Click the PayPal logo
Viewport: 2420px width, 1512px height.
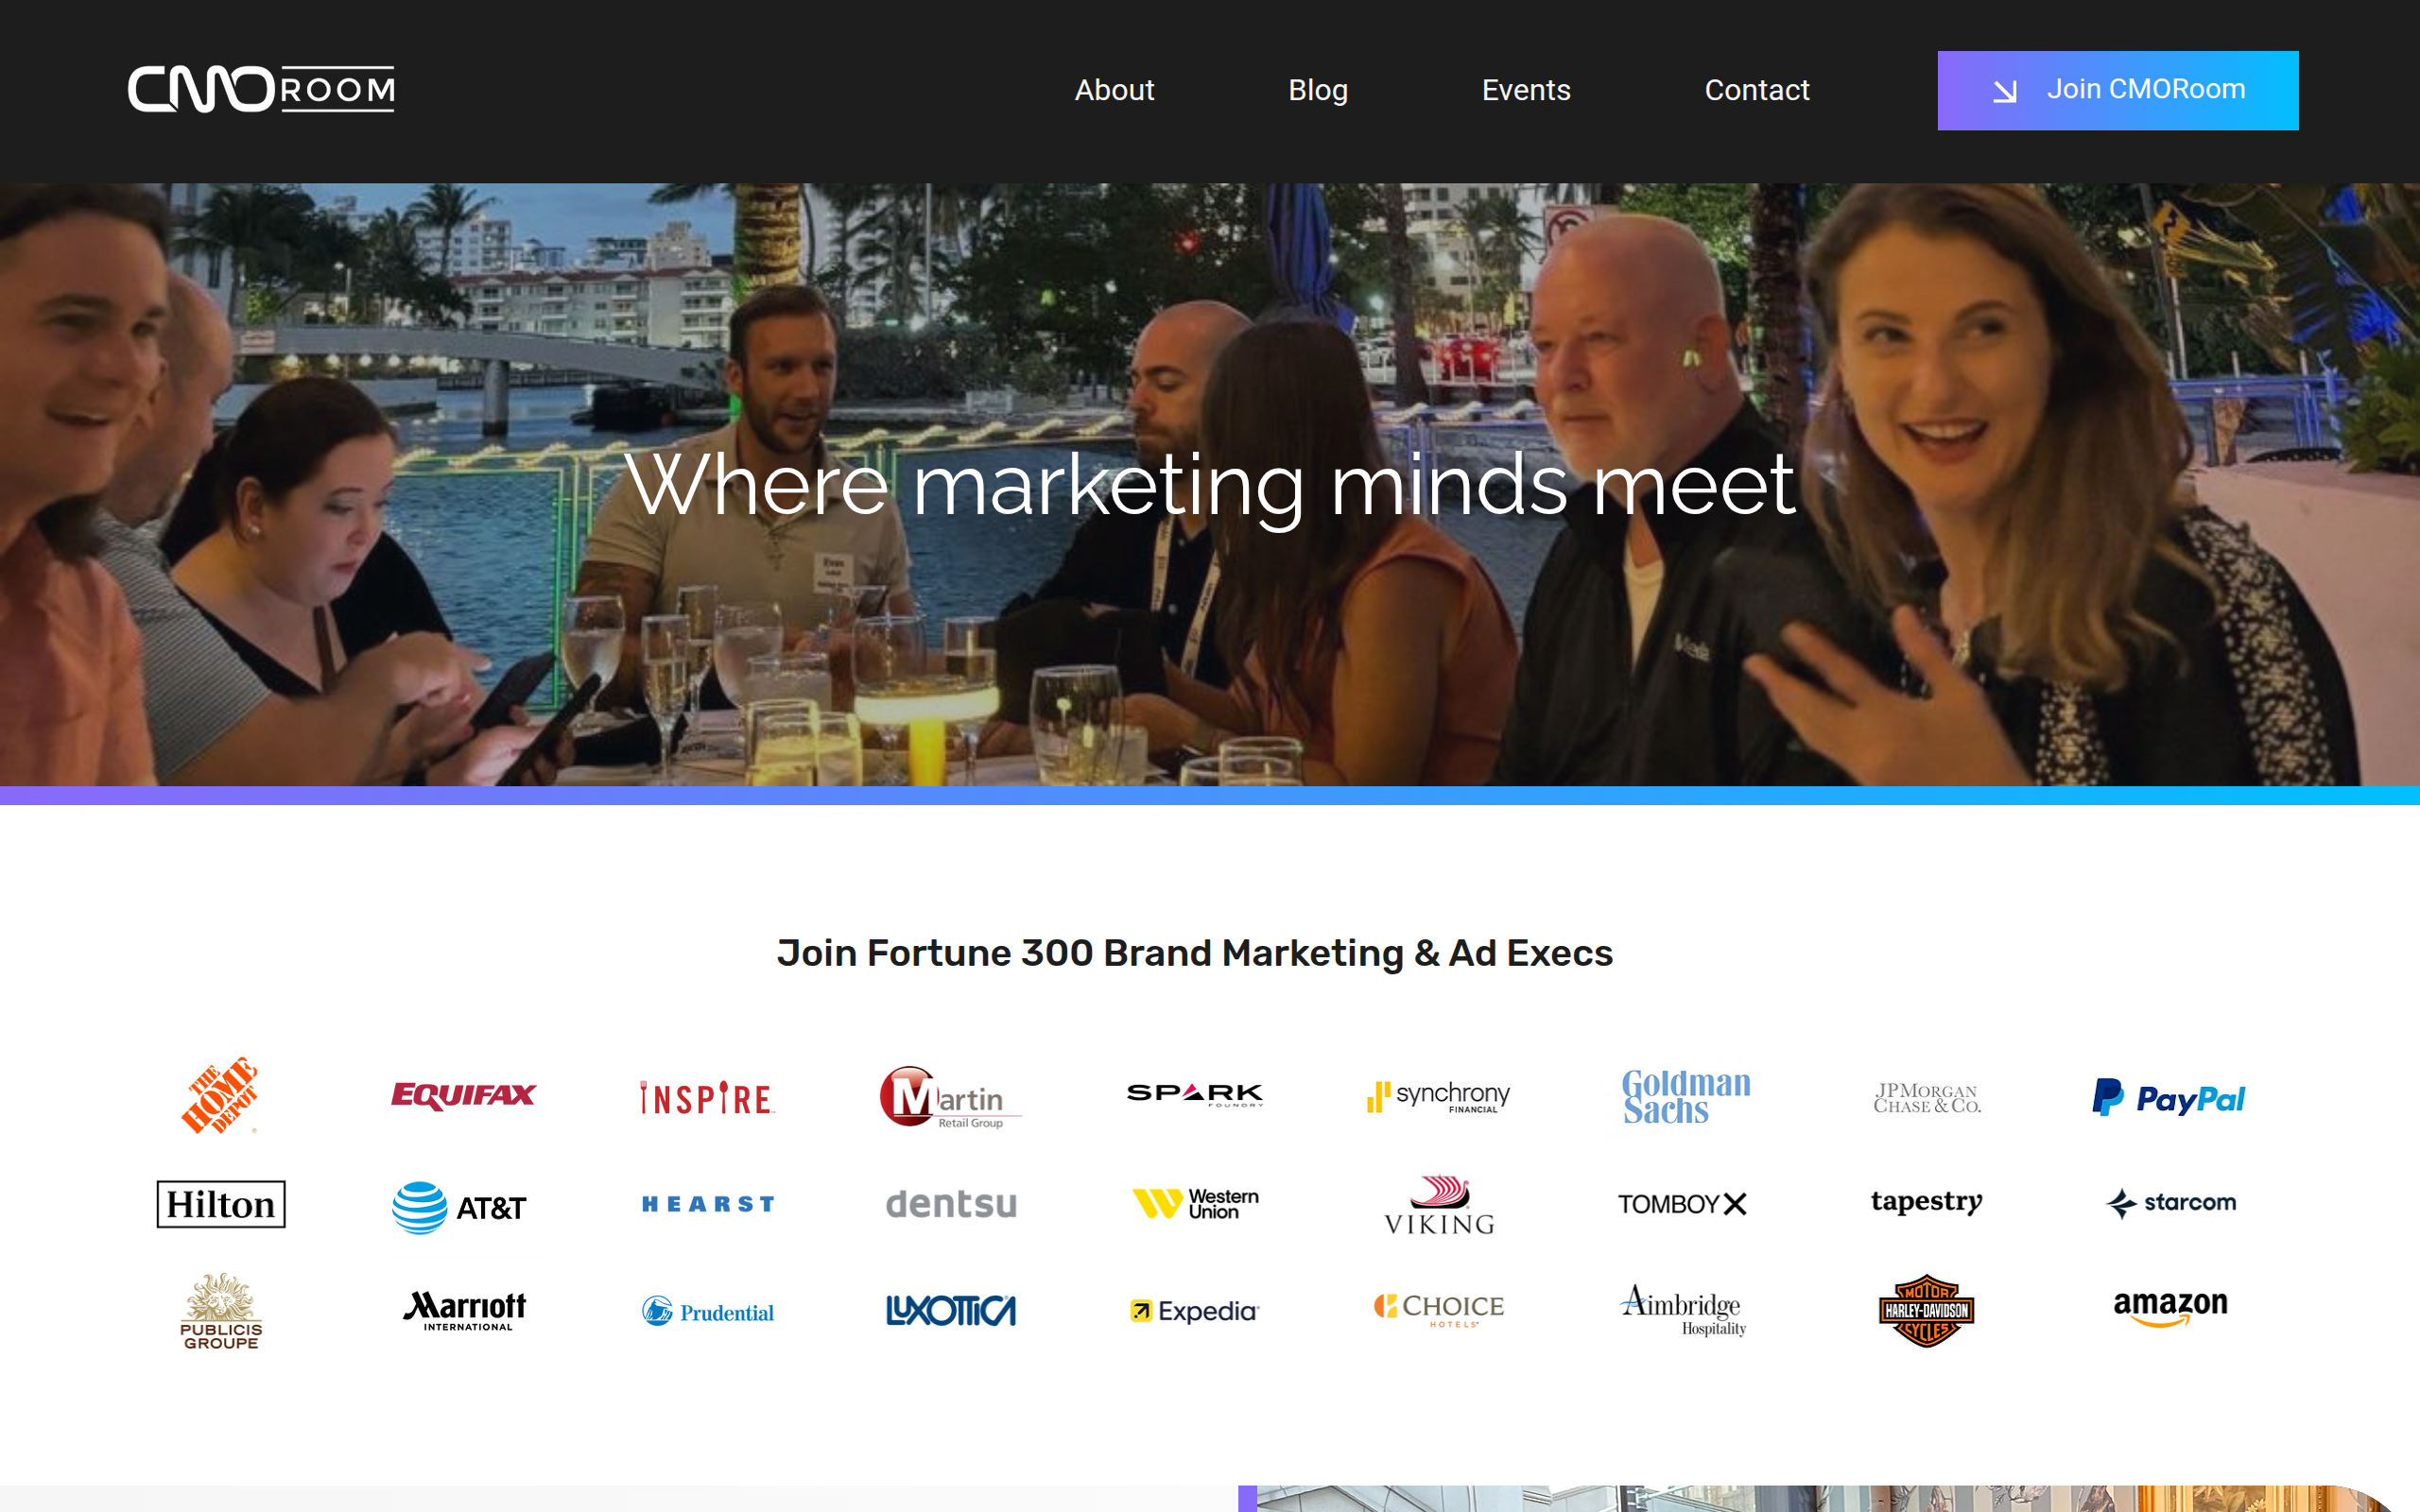point(2168,1098)
